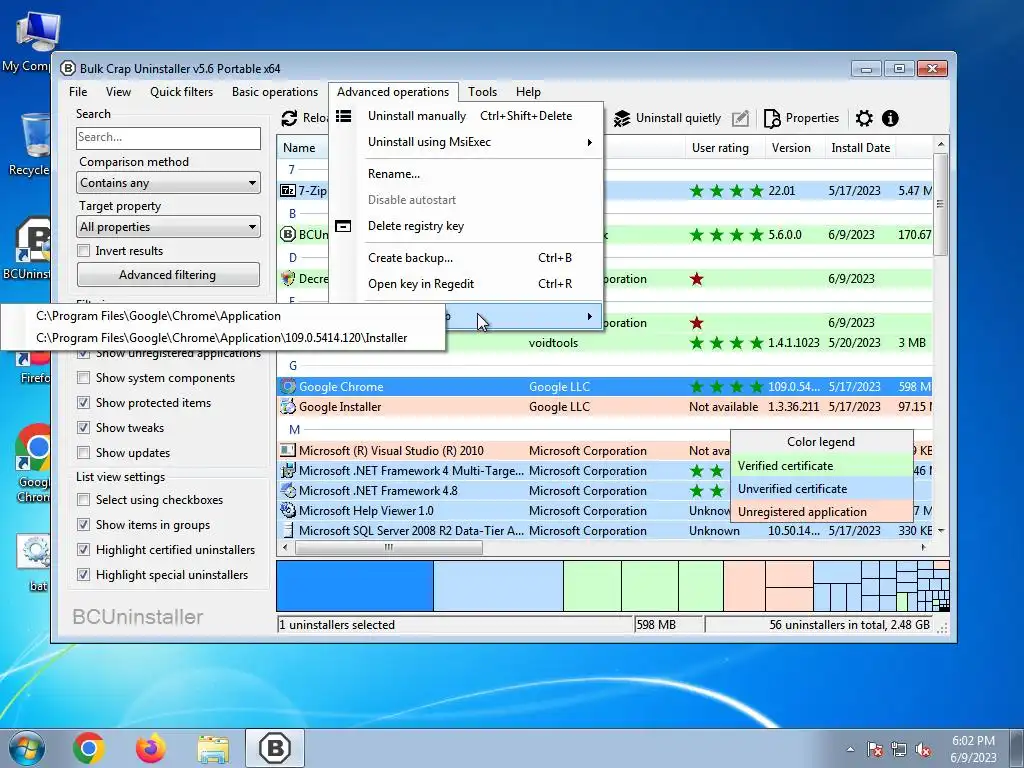Click the Reload toolbar icon
The image size is (1024, 768).
point(289,118)
